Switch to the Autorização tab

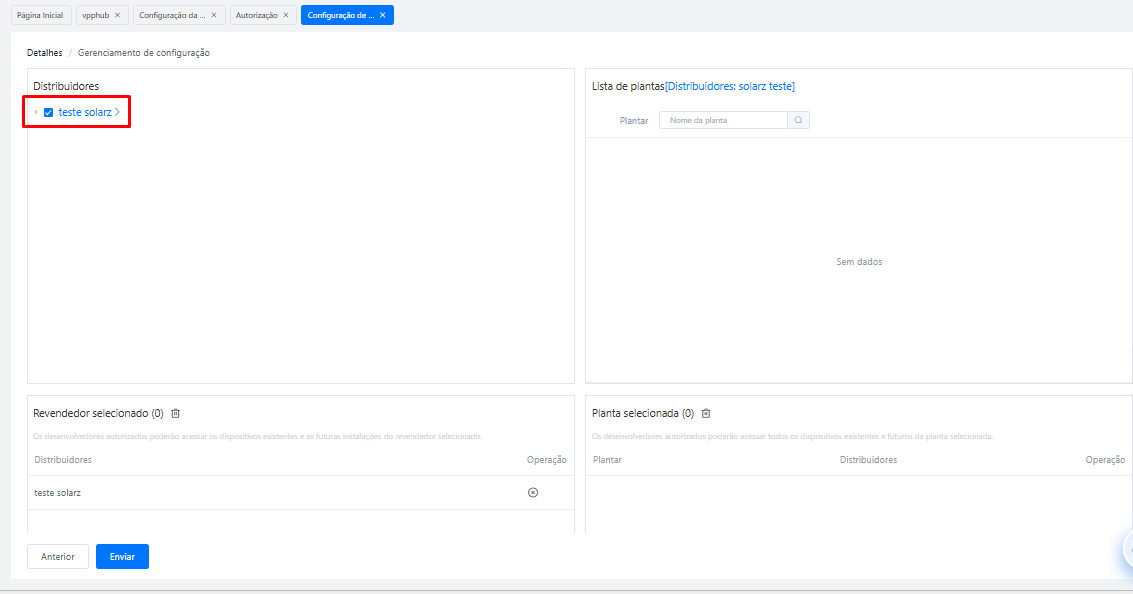coord(256,15)
